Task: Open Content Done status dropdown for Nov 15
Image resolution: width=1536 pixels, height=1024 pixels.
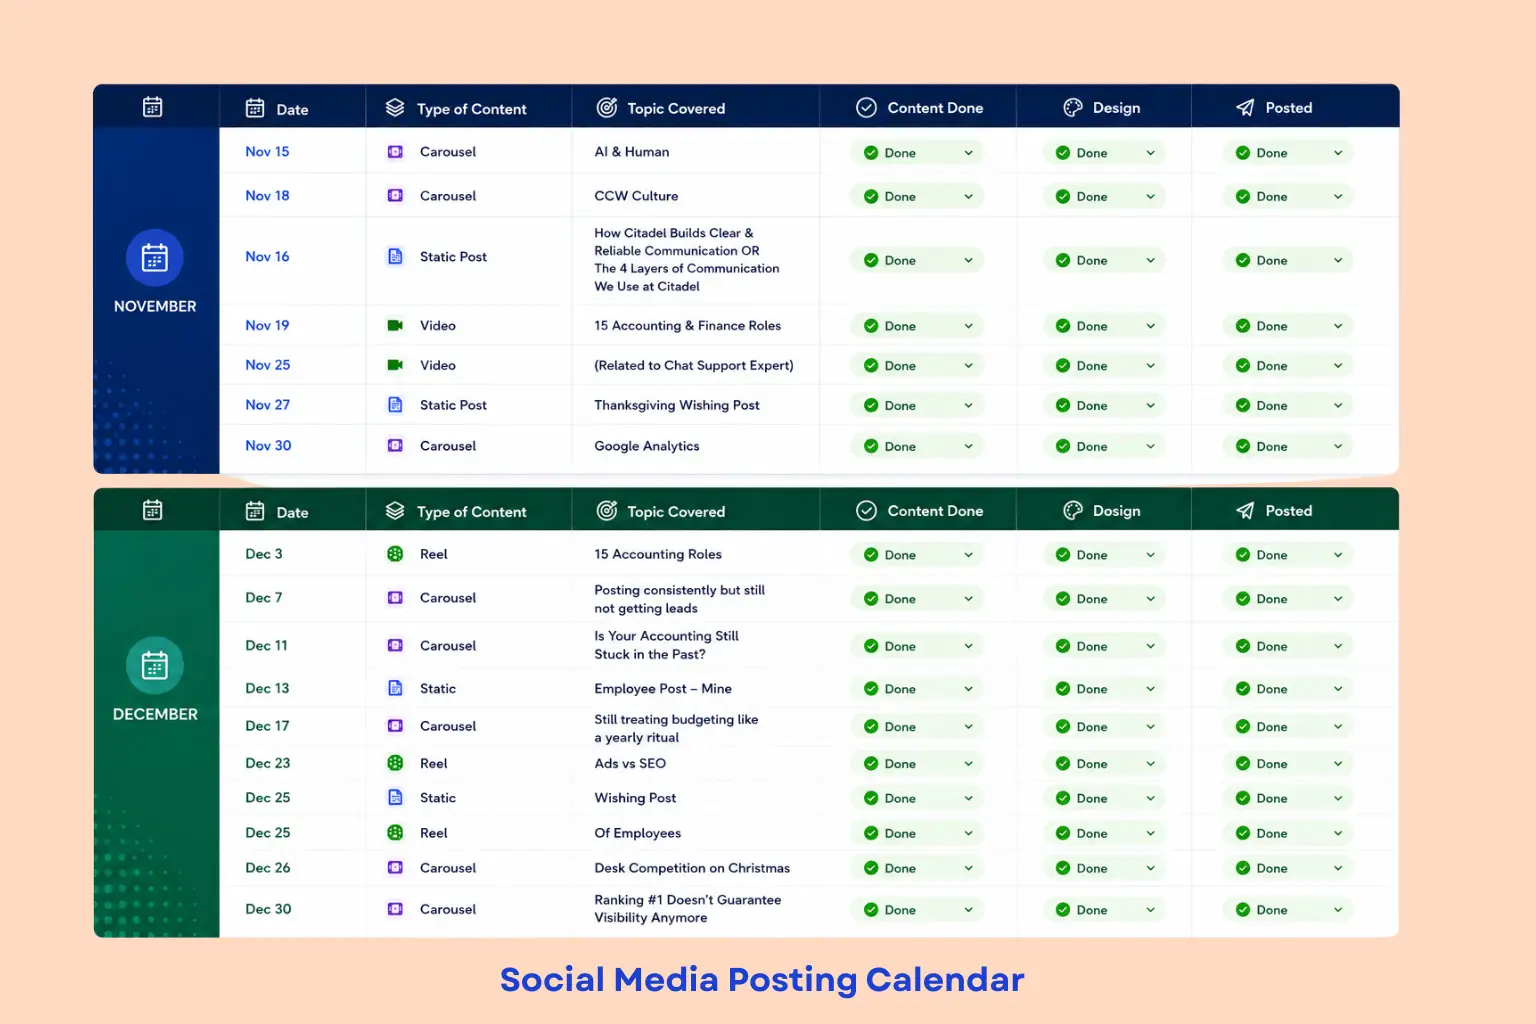Action: point(917,153)
